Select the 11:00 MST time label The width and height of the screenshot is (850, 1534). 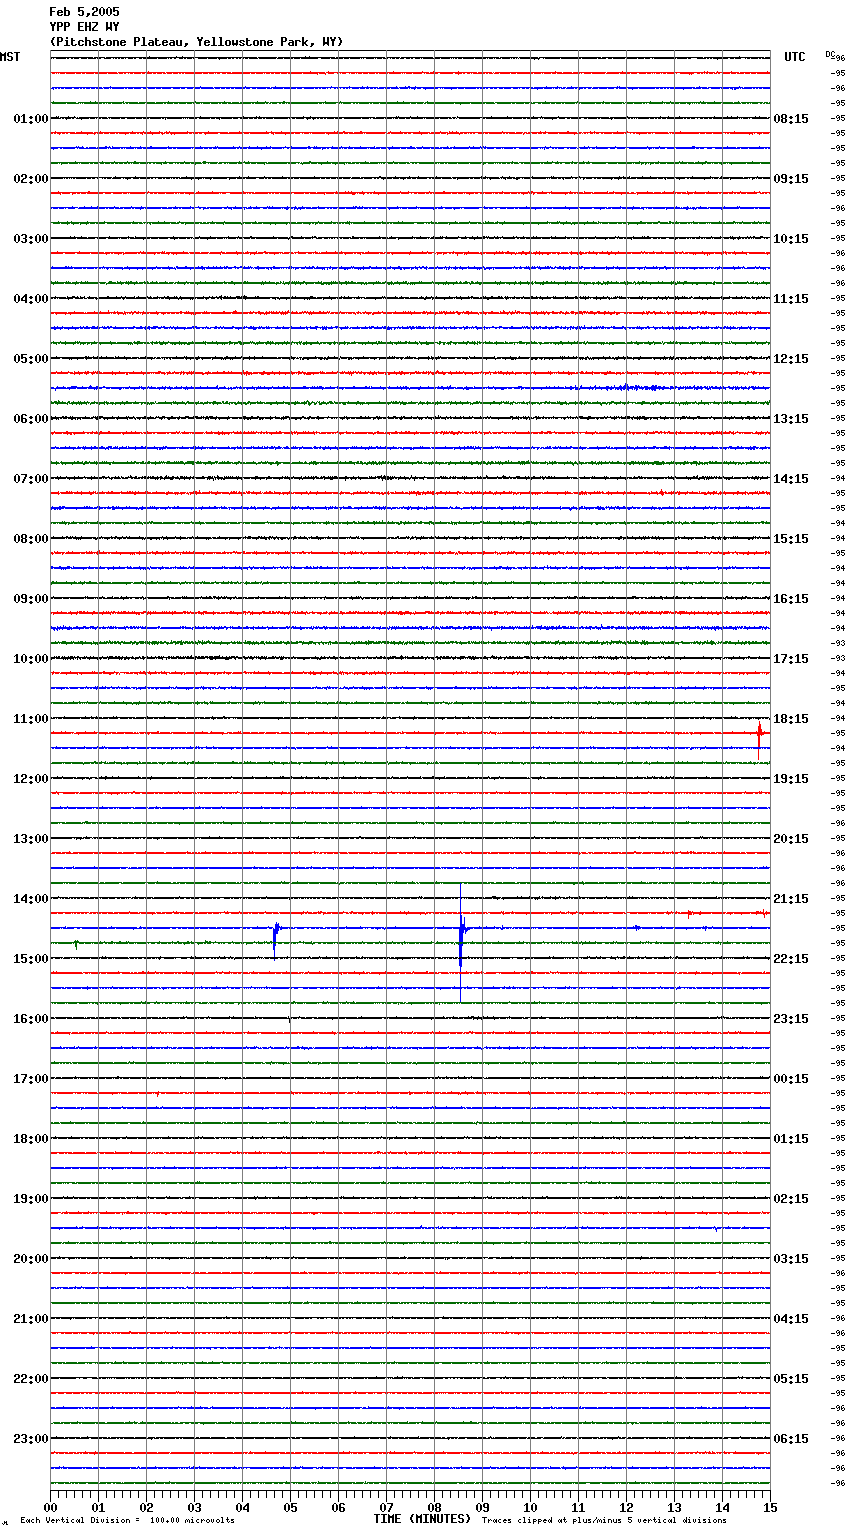pyautogui.click(x=31, y=719)
